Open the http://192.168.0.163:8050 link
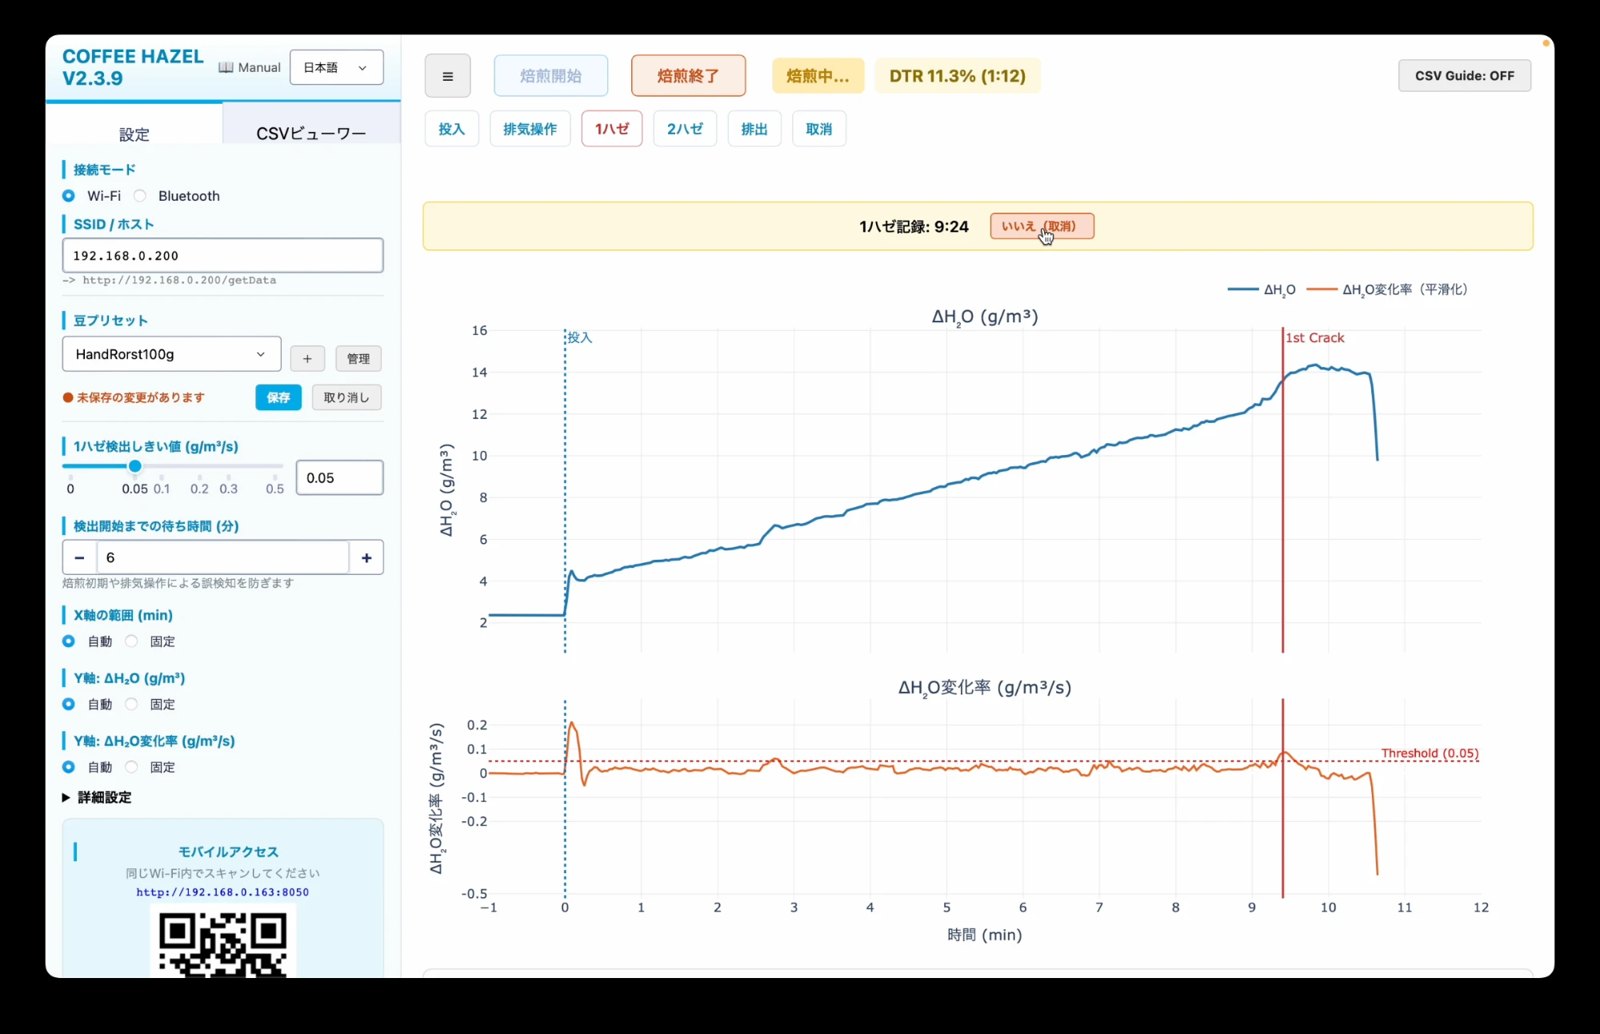The height and width of the screenshot is (1034, 1600). 222,892
